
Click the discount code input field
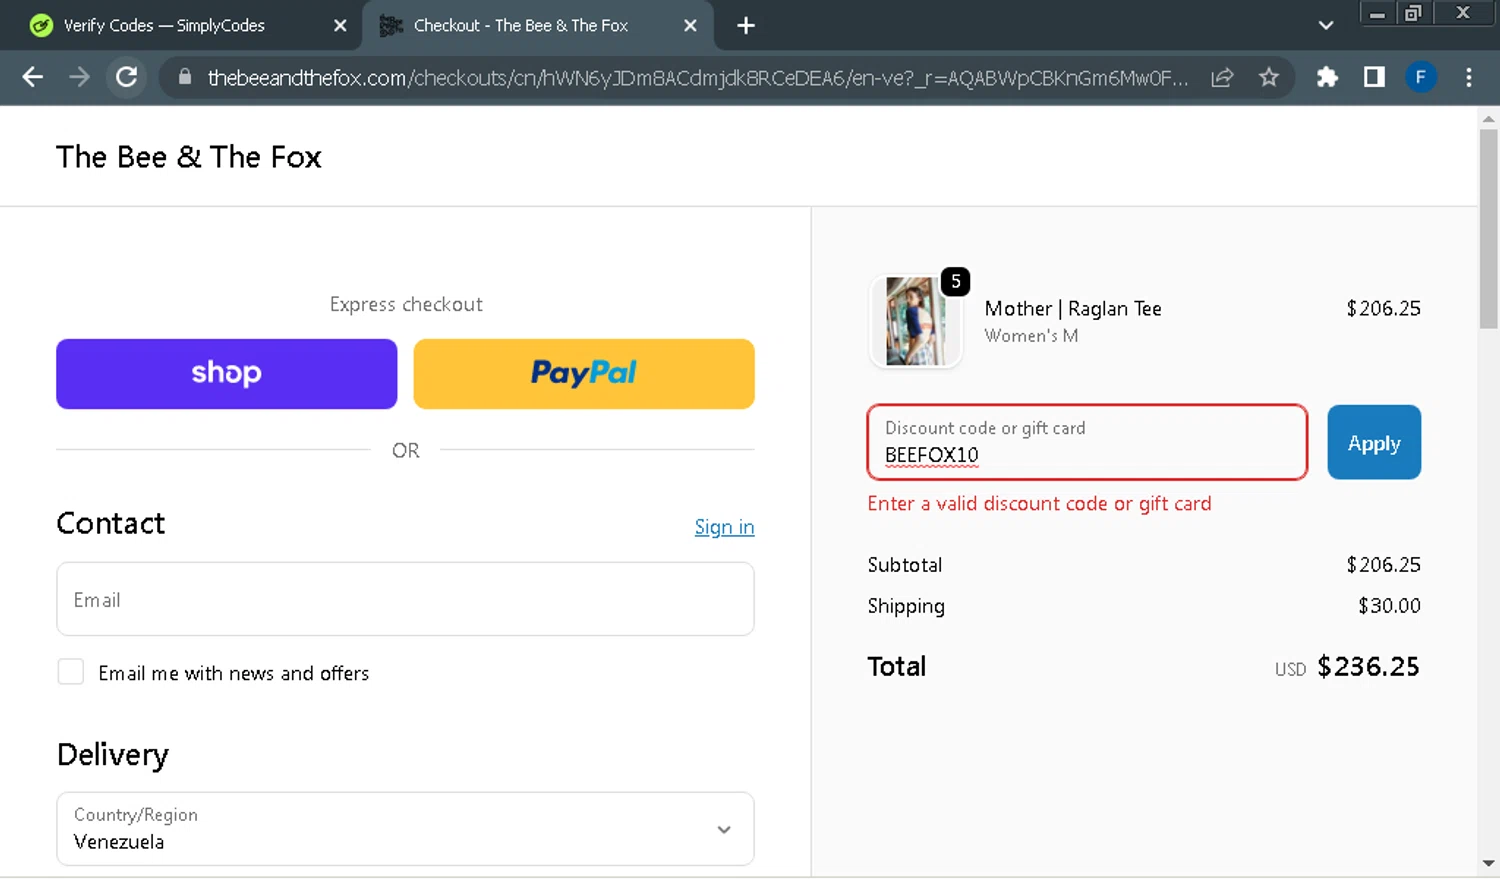(1087, 442)
